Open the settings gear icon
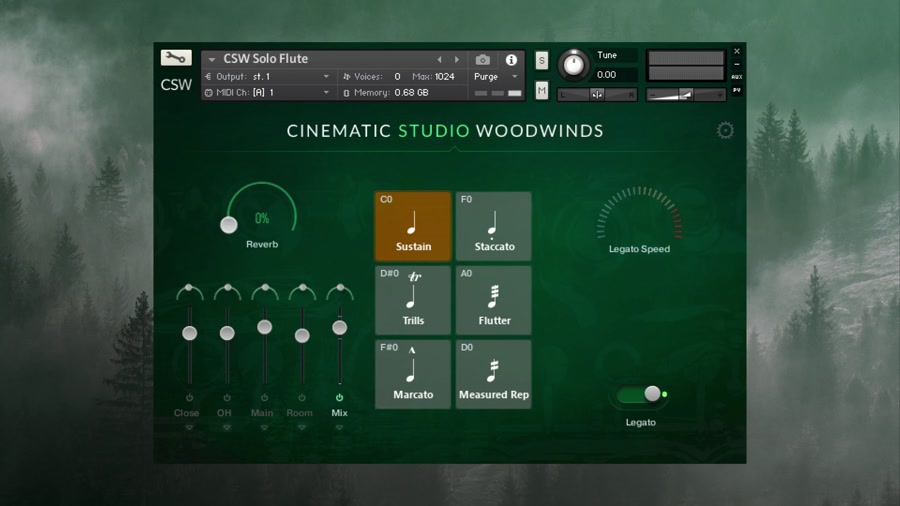Viewport: 900px width, 506px height. click(725, 130)
